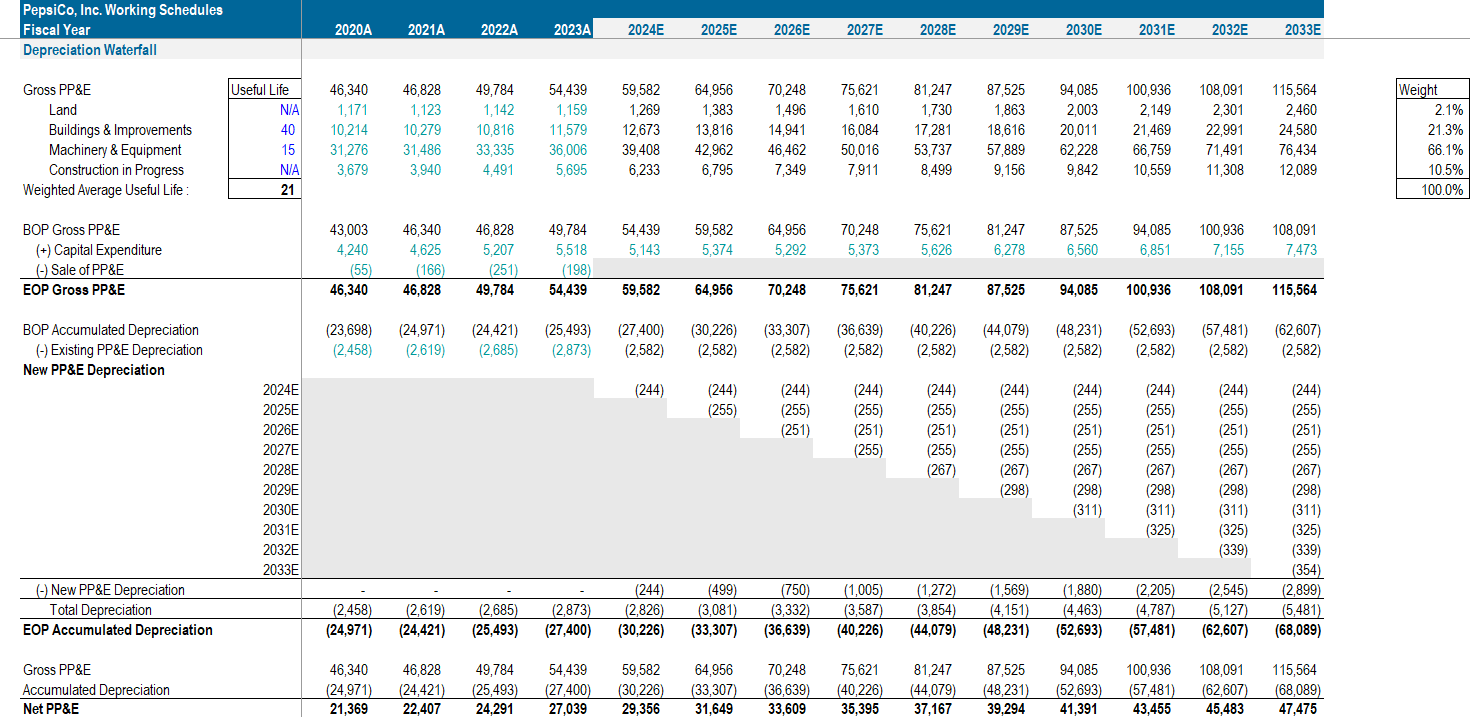1470x717 pixels.
Task: Select BOP Gross PP&E 2020A value 43,003
Action: [x=351, y=230]
